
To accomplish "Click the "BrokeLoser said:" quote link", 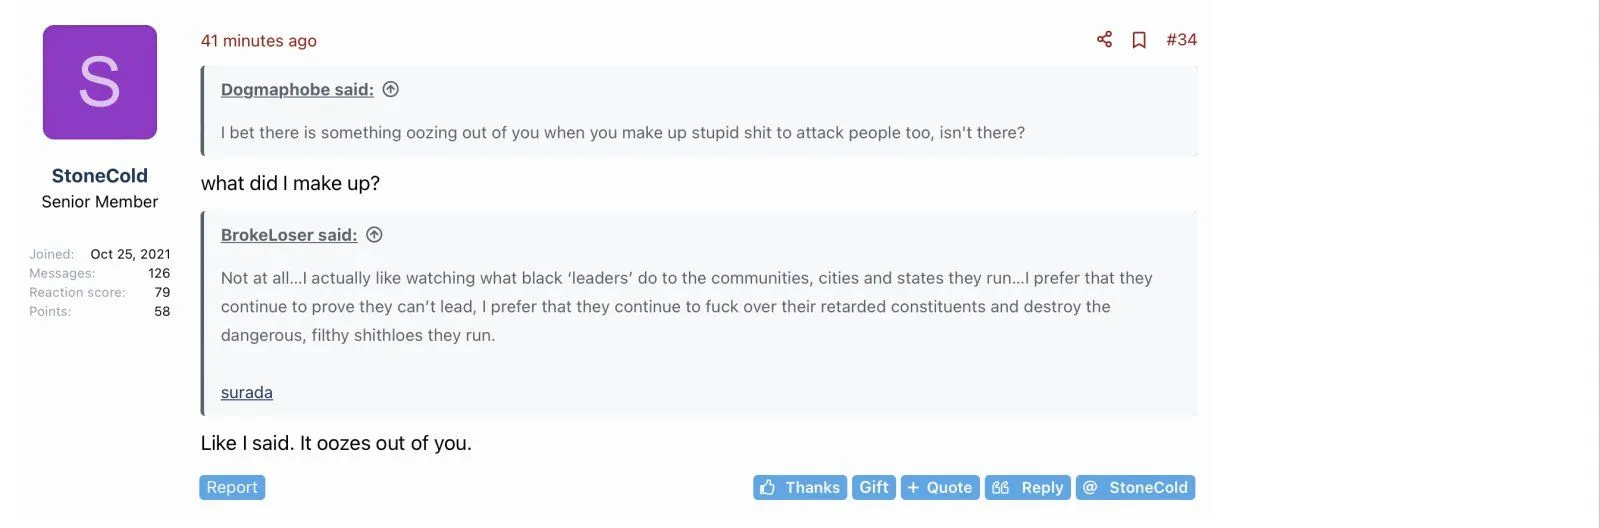I will [288, 235].
